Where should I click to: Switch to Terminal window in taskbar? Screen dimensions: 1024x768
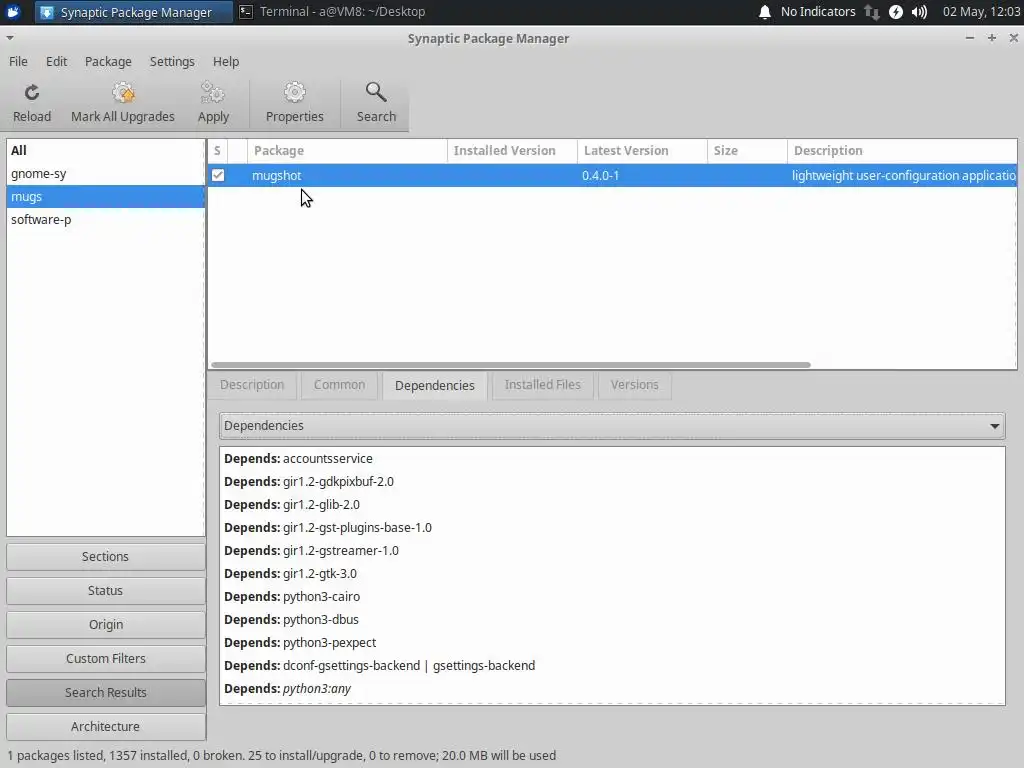coord(332,12)
